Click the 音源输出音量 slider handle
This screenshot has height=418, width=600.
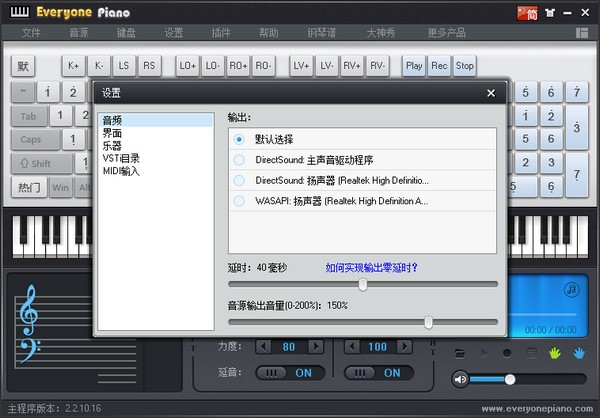(x=428, y=322)
